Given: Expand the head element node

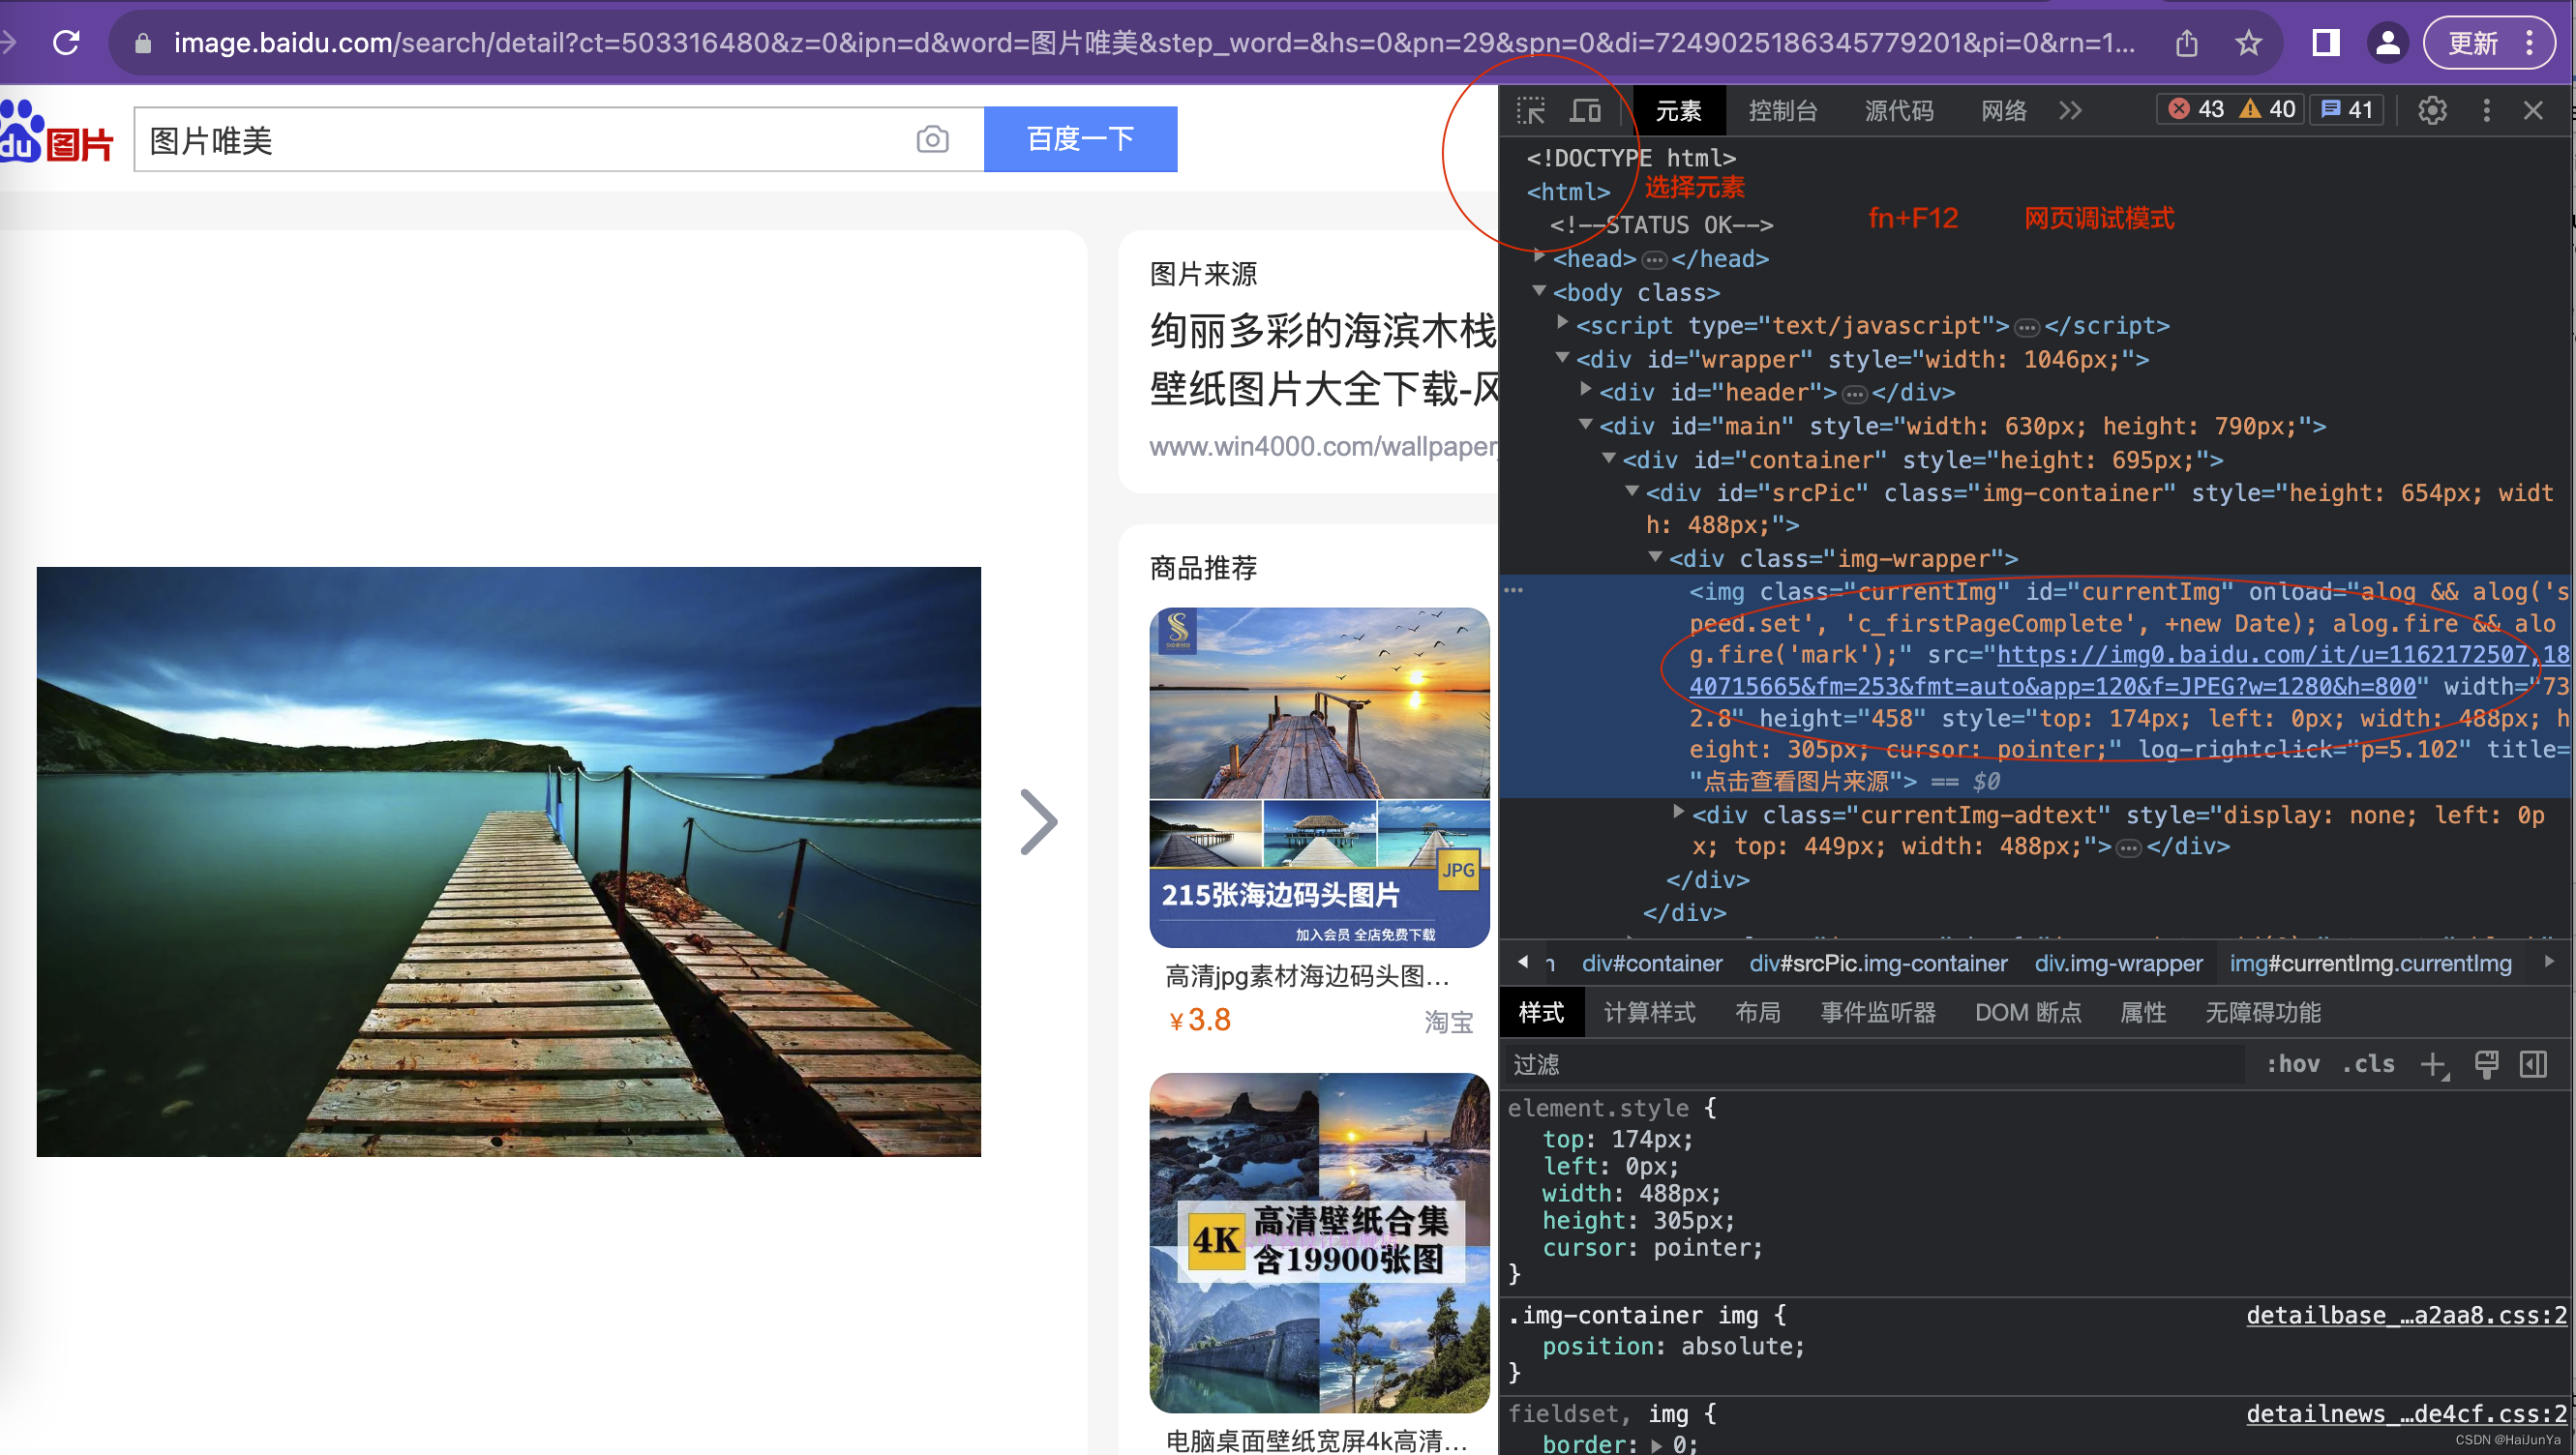Looking at the screenshot, I should click(x=1539, y=257).
